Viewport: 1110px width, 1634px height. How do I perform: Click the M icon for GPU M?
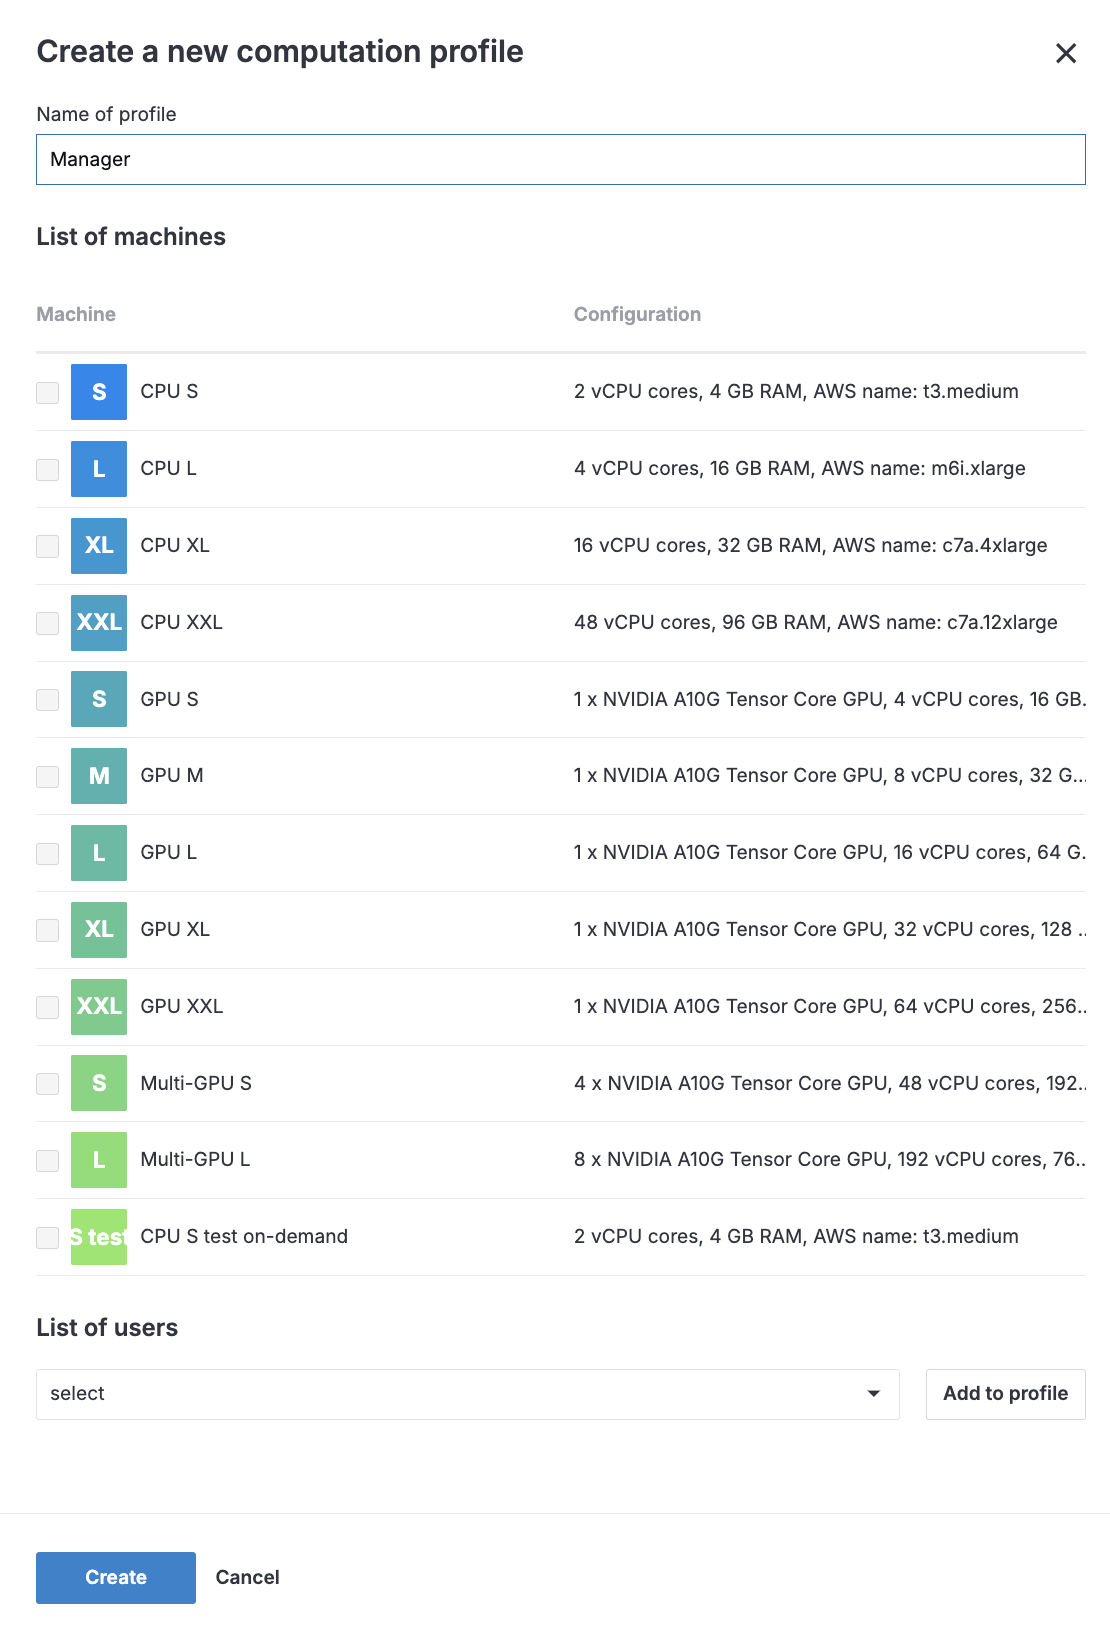click(x=99, y=776)
